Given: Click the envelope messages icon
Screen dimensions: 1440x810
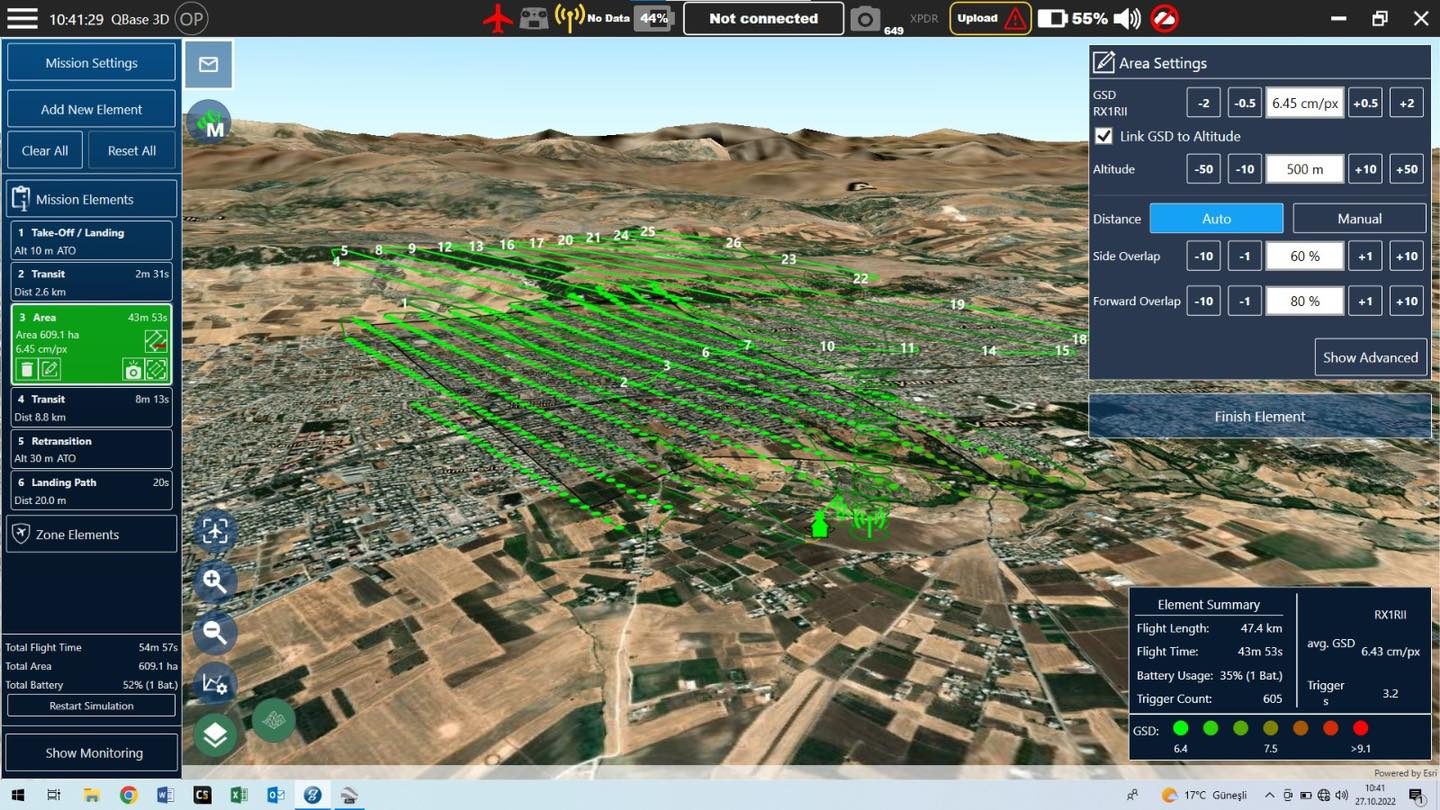Looking at the screenshot, I should tap(208, 64).
